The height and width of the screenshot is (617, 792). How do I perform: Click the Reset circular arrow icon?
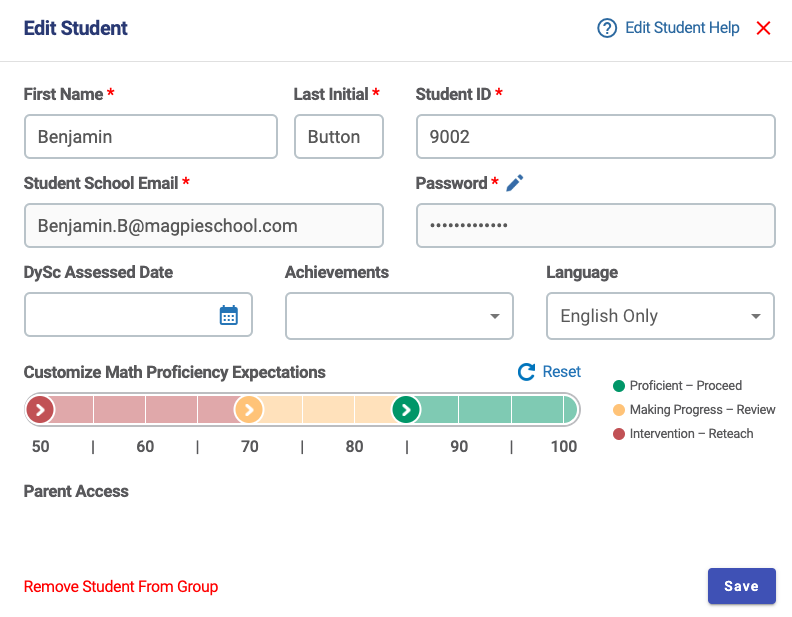pyautogui.click(x=526, y=372)
